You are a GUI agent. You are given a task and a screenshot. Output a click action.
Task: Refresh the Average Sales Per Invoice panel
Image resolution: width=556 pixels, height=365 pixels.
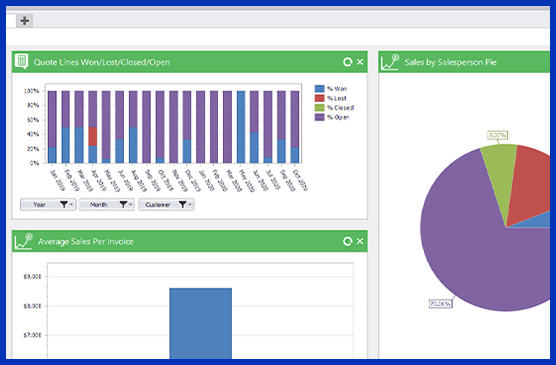tap(348, 241)
